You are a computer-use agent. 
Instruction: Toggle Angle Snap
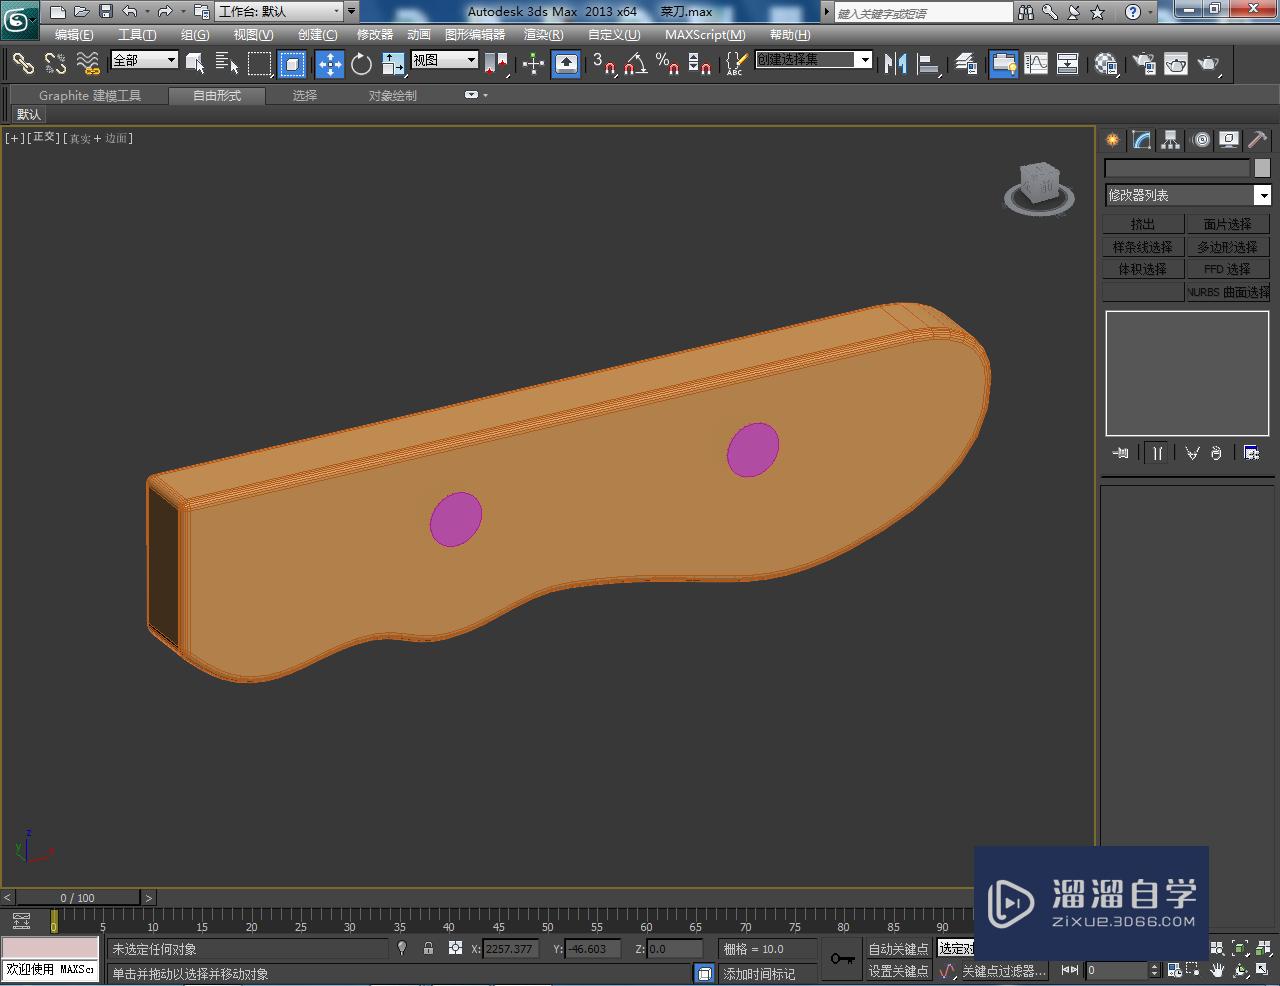[635, 64]
